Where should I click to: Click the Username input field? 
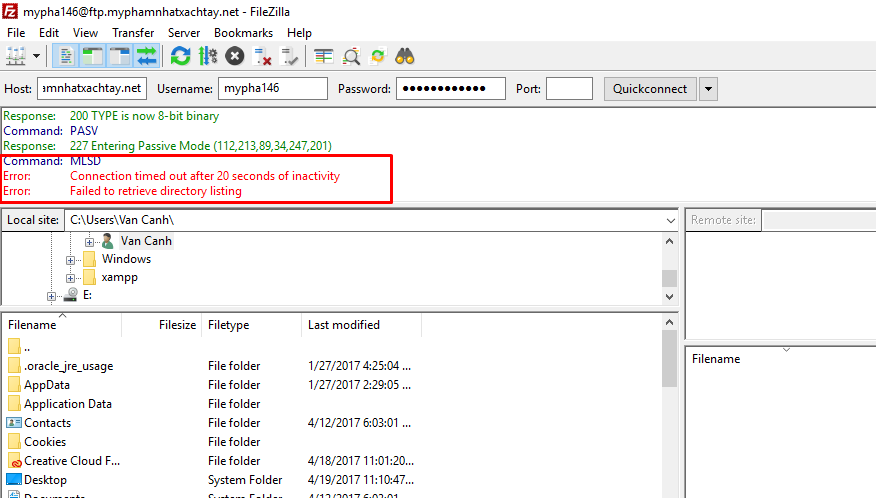coord(273,88)
